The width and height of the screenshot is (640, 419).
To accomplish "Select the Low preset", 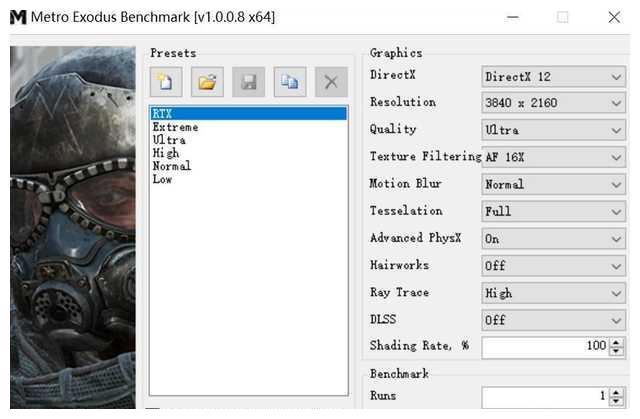I will coord(249,179).
